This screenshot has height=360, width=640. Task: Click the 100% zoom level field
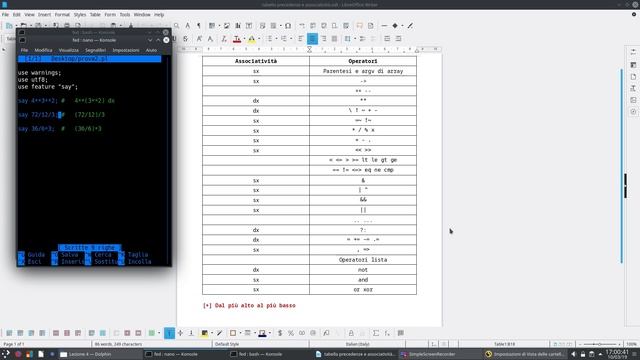point(631,344)
